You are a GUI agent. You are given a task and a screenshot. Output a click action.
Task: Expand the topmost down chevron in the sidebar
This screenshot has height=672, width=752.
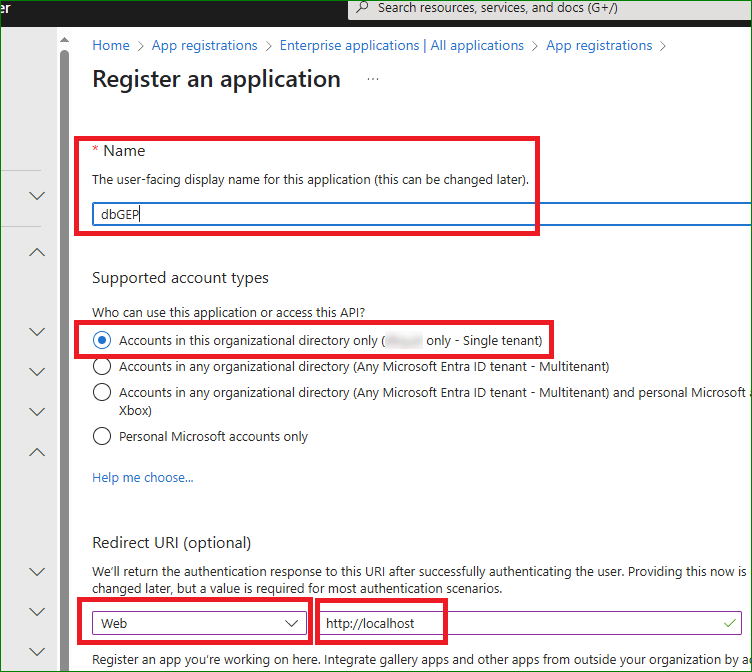(x=37, y=196)
